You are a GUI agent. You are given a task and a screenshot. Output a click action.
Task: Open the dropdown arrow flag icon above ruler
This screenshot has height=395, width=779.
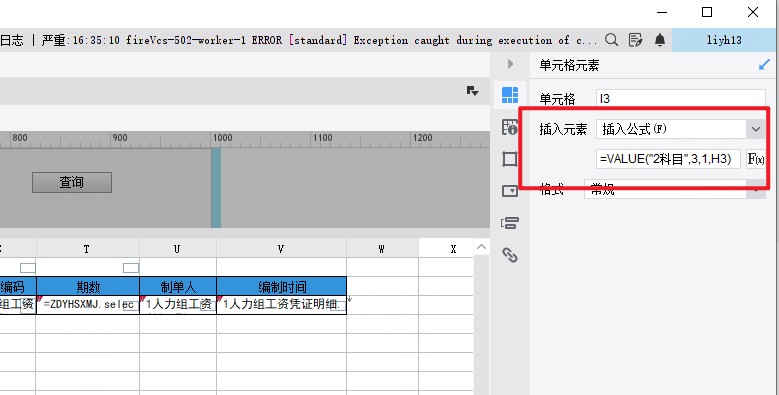tap(472, 90)
